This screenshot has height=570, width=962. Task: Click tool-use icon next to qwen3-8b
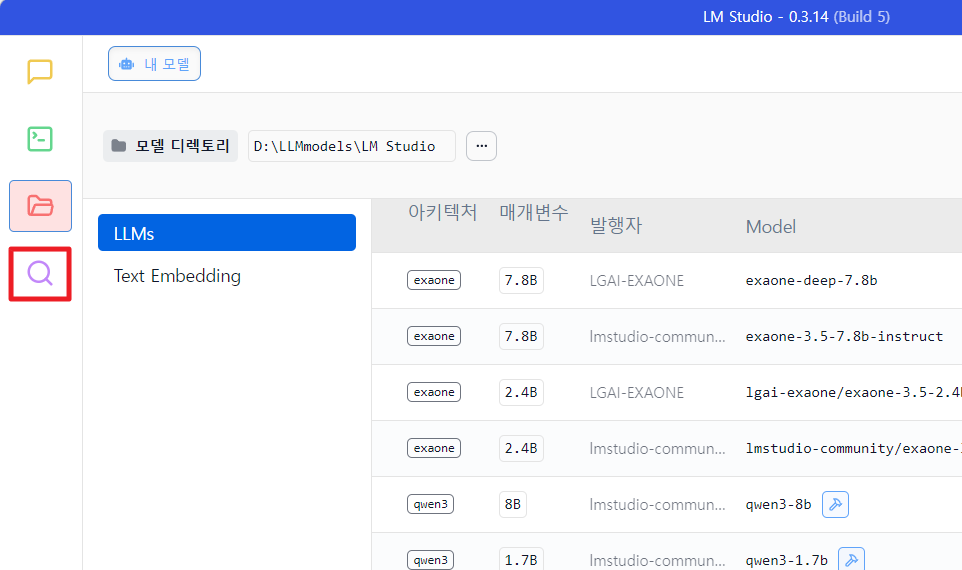835,504
